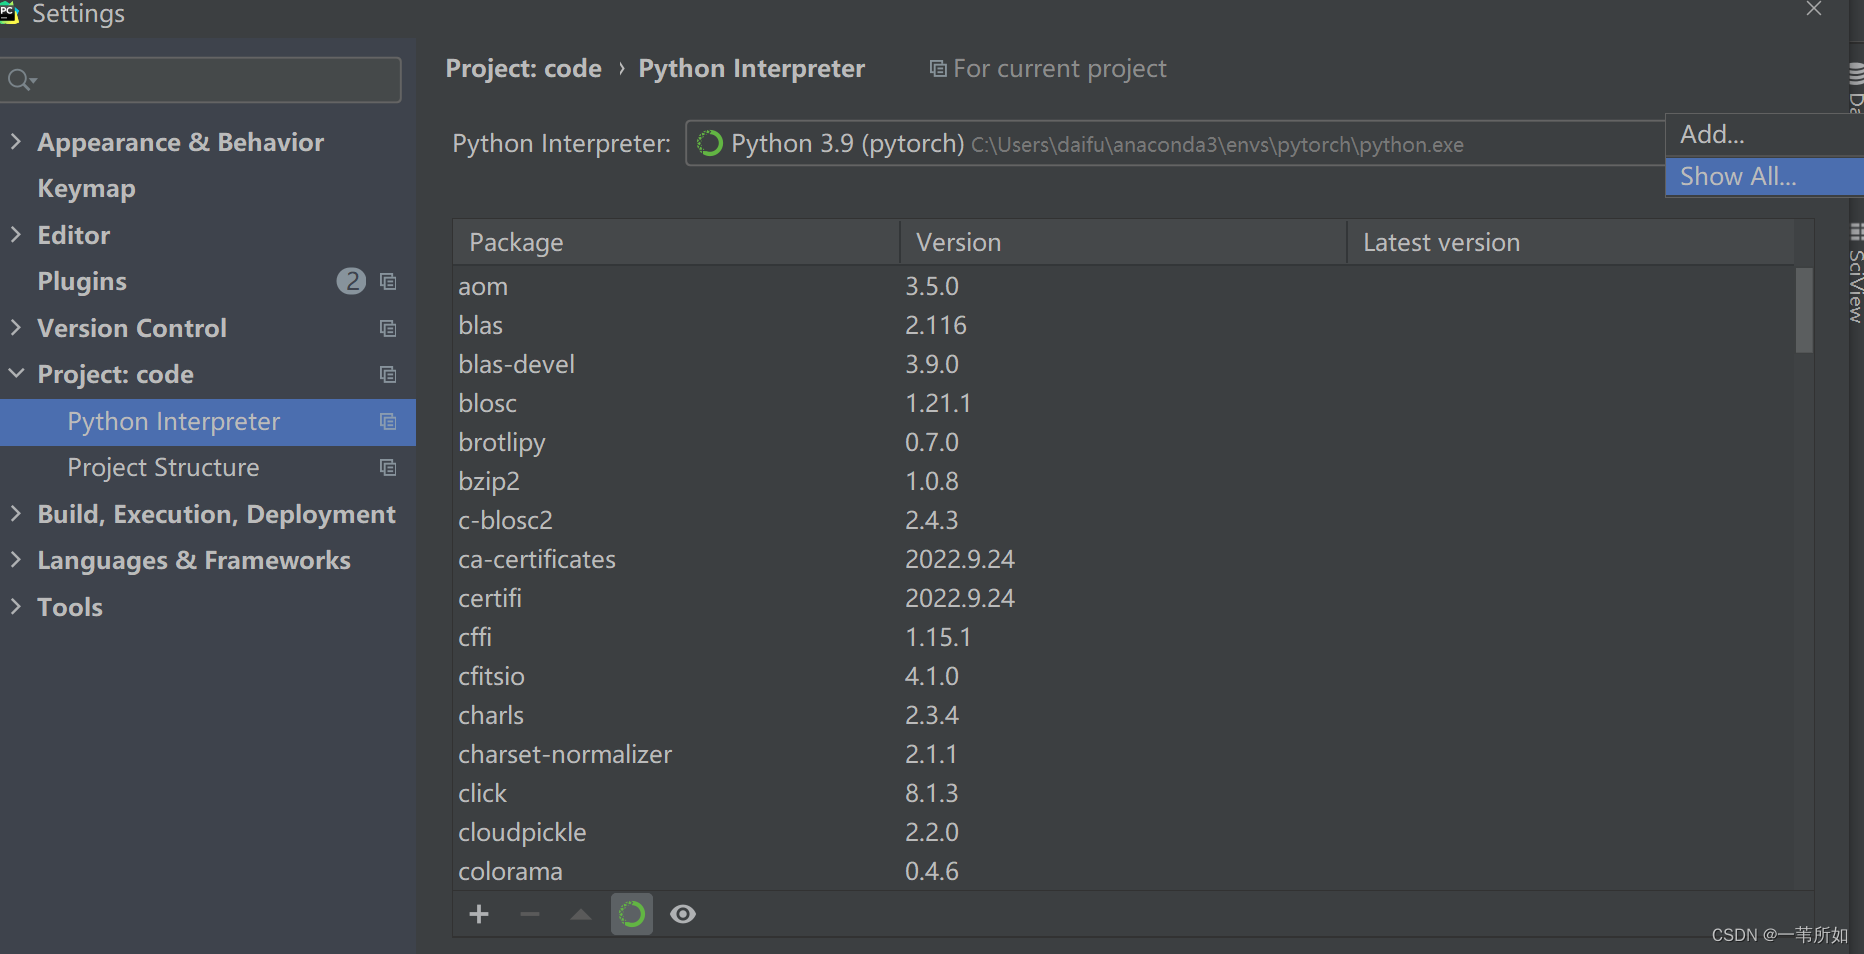This screenshot has width=1864, height=954.
Task: Select the certifi package row
Action: pos(1124,598)
